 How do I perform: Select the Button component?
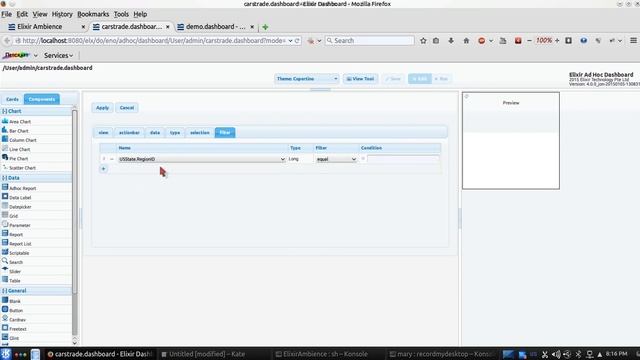pyautogui.click(x=13, y=310)
